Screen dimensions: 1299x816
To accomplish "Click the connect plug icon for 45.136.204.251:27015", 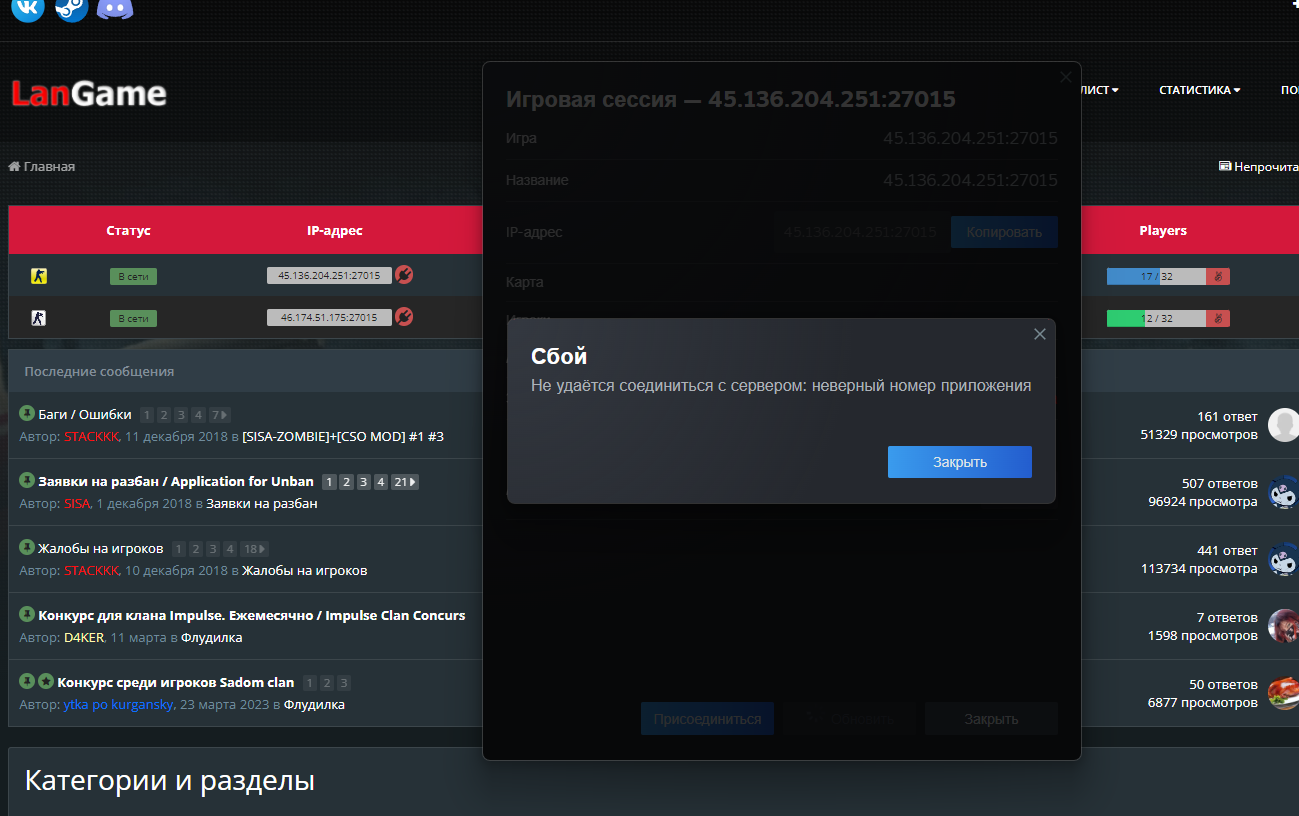I will tap(404, 275).
